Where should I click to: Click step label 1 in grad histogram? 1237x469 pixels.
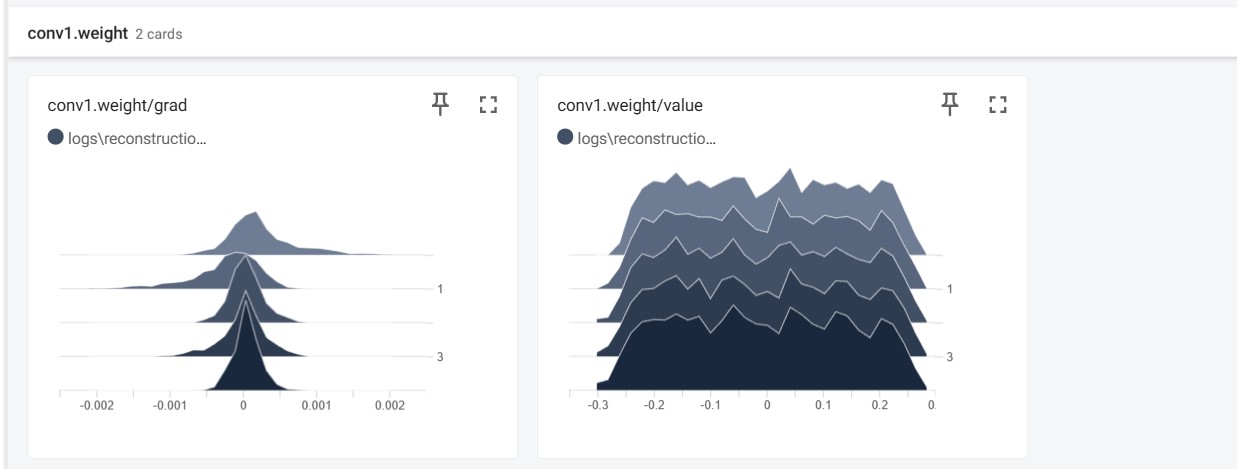click(439, 289)
